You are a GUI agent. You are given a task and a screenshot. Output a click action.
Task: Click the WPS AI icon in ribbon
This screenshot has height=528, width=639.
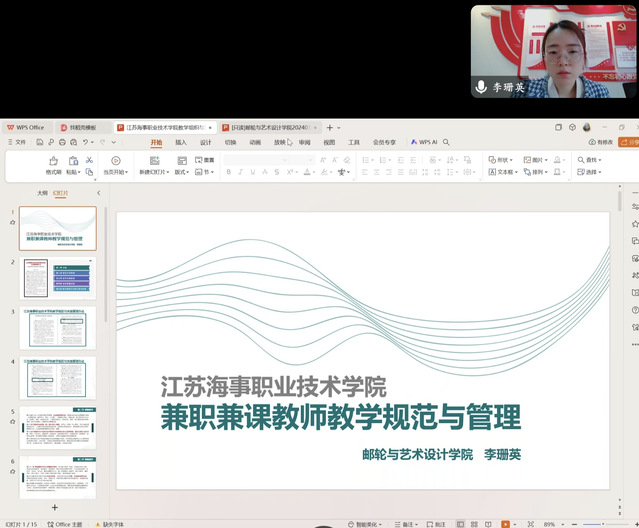[424, 142]
